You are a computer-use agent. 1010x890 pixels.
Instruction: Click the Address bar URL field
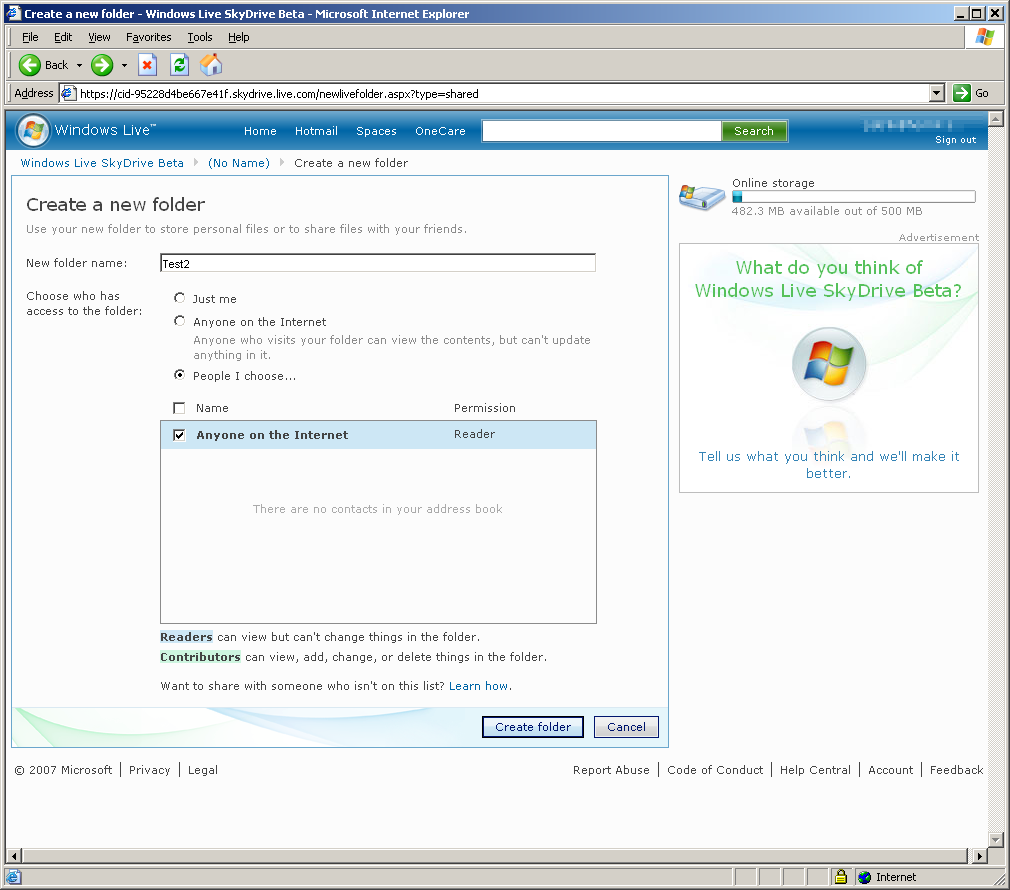click(504, 93)
